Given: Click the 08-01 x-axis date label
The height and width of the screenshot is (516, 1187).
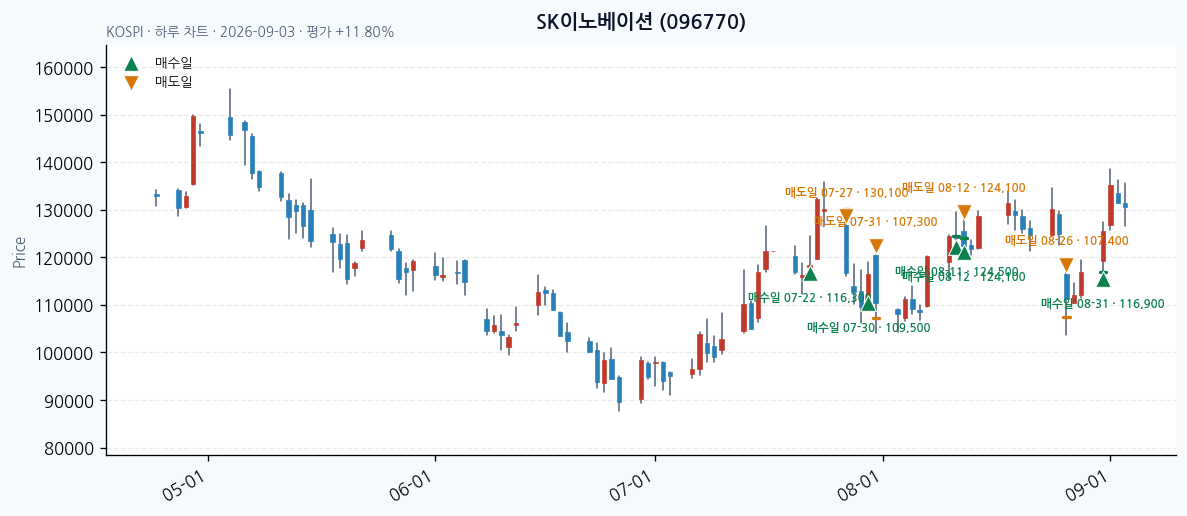Looking at the screenshot, I should pos(859,488).
